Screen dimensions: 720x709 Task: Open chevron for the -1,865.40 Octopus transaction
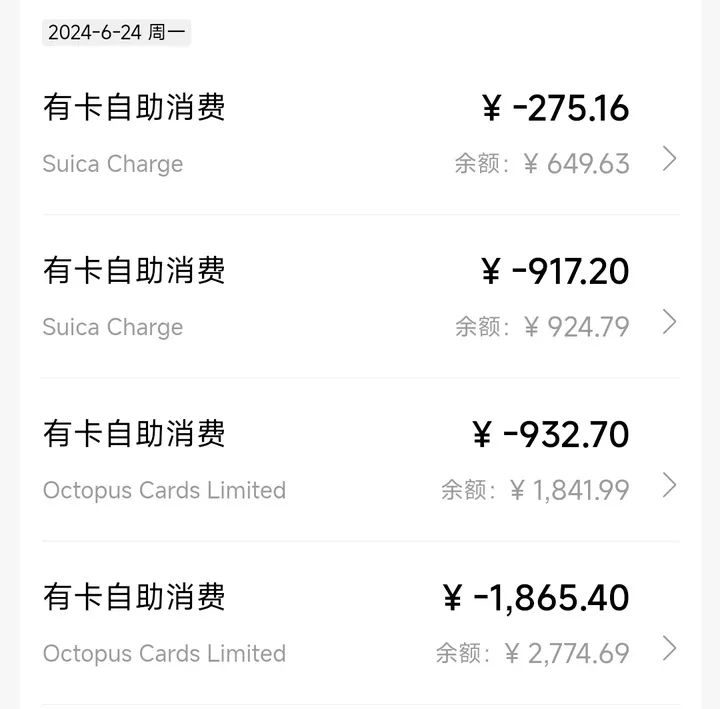point(670,648)
